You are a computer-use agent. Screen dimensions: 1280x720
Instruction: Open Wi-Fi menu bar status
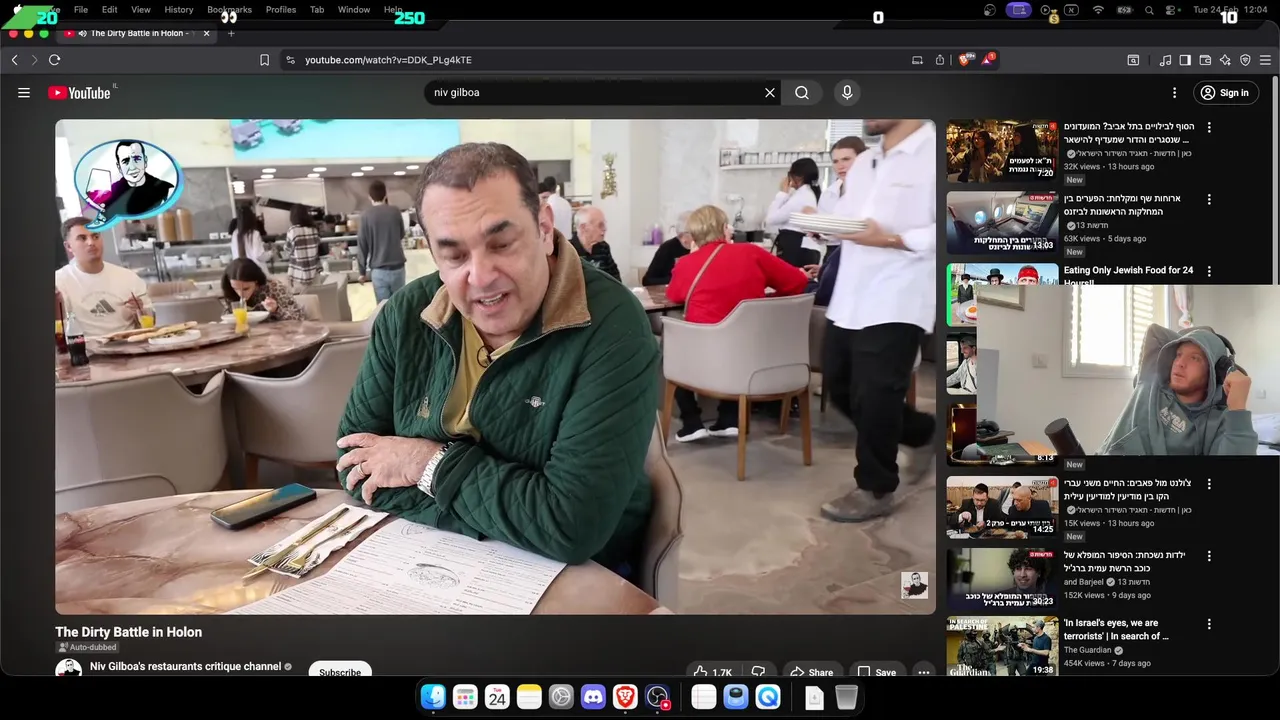(x=1098, y=10)
